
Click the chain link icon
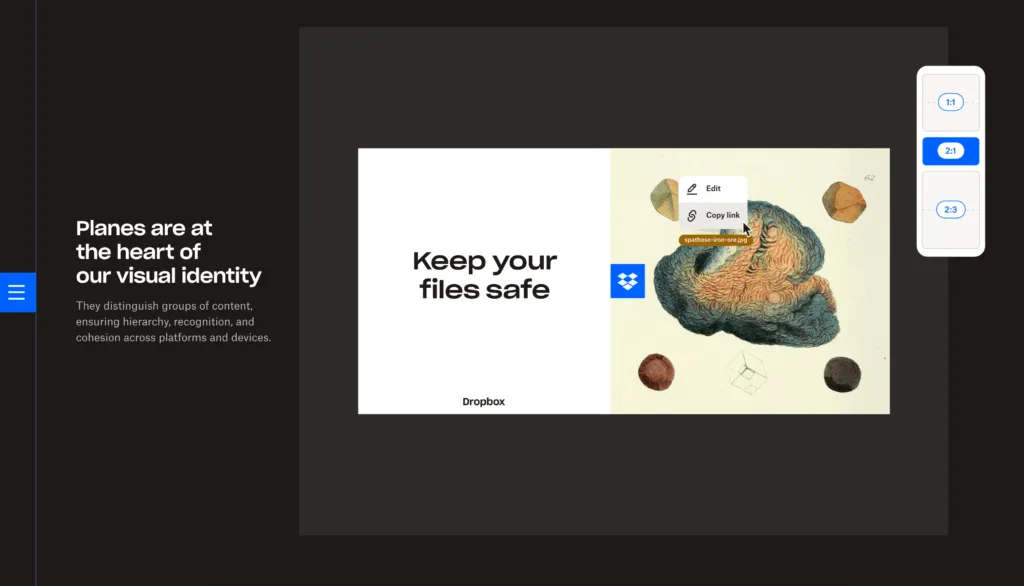tap(692, 216)
